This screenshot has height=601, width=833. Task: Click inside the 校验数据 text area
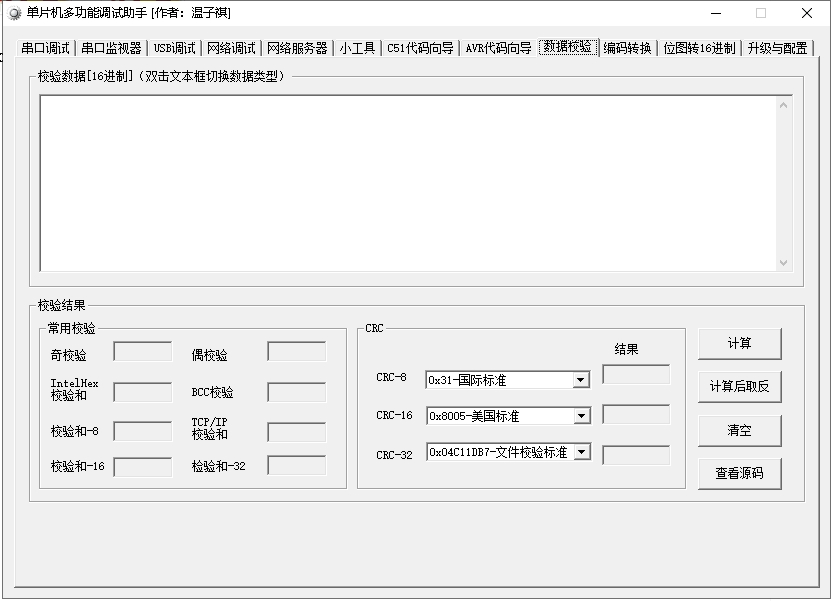[x=408, y=183]
